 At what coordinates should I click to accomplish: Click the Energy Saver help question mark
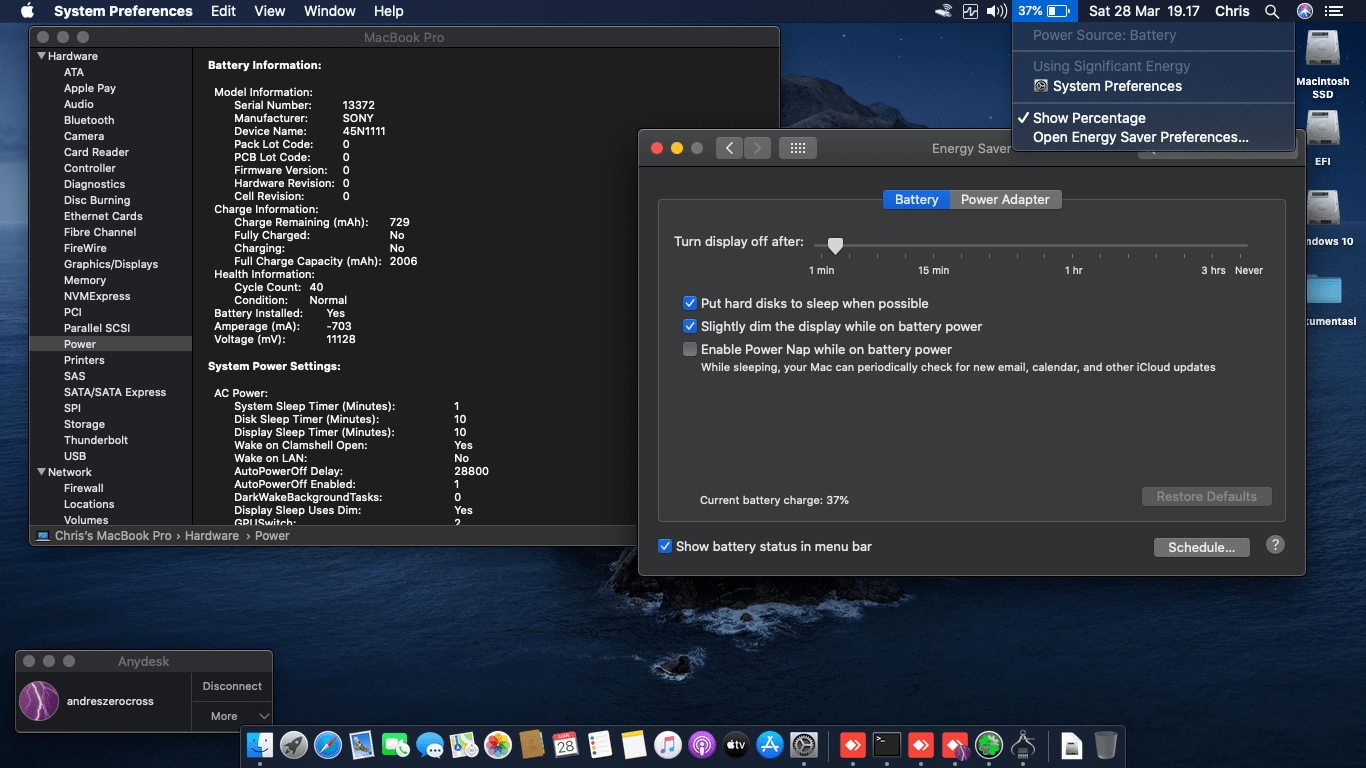tap(1275, 545)
